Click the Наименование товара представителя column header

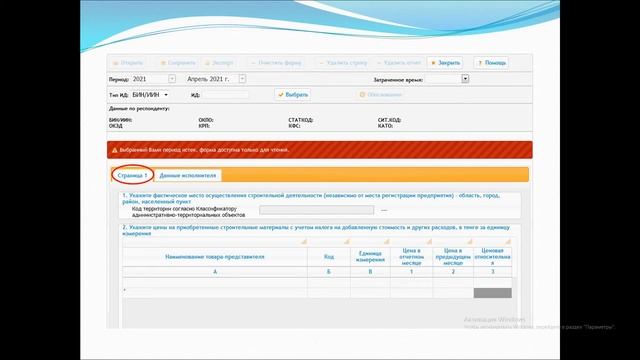[215, 257]
